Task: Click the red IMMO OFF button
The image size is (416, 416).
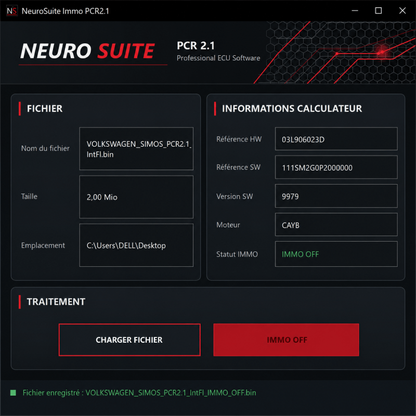Action: (286, 340)
